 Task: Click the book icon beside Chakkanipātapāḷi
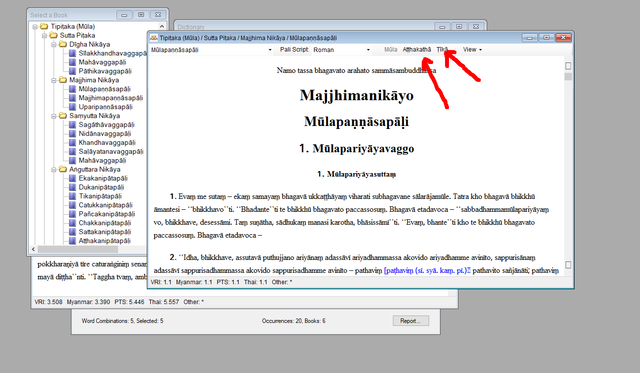click(x=72, y=223)
